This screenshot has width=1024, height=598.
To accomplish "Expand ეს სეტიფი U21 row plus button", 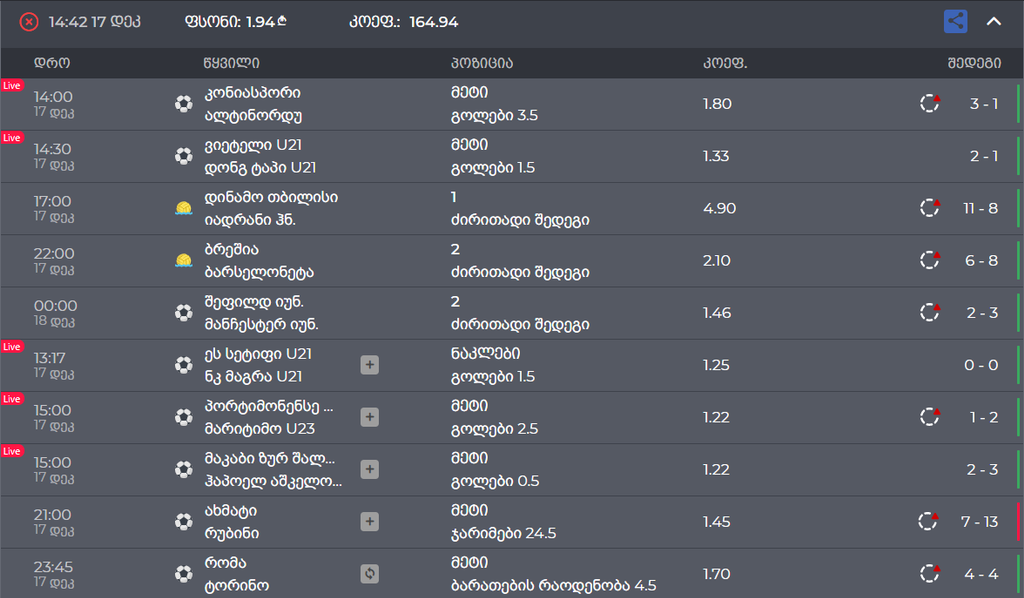I will (370, 365).
